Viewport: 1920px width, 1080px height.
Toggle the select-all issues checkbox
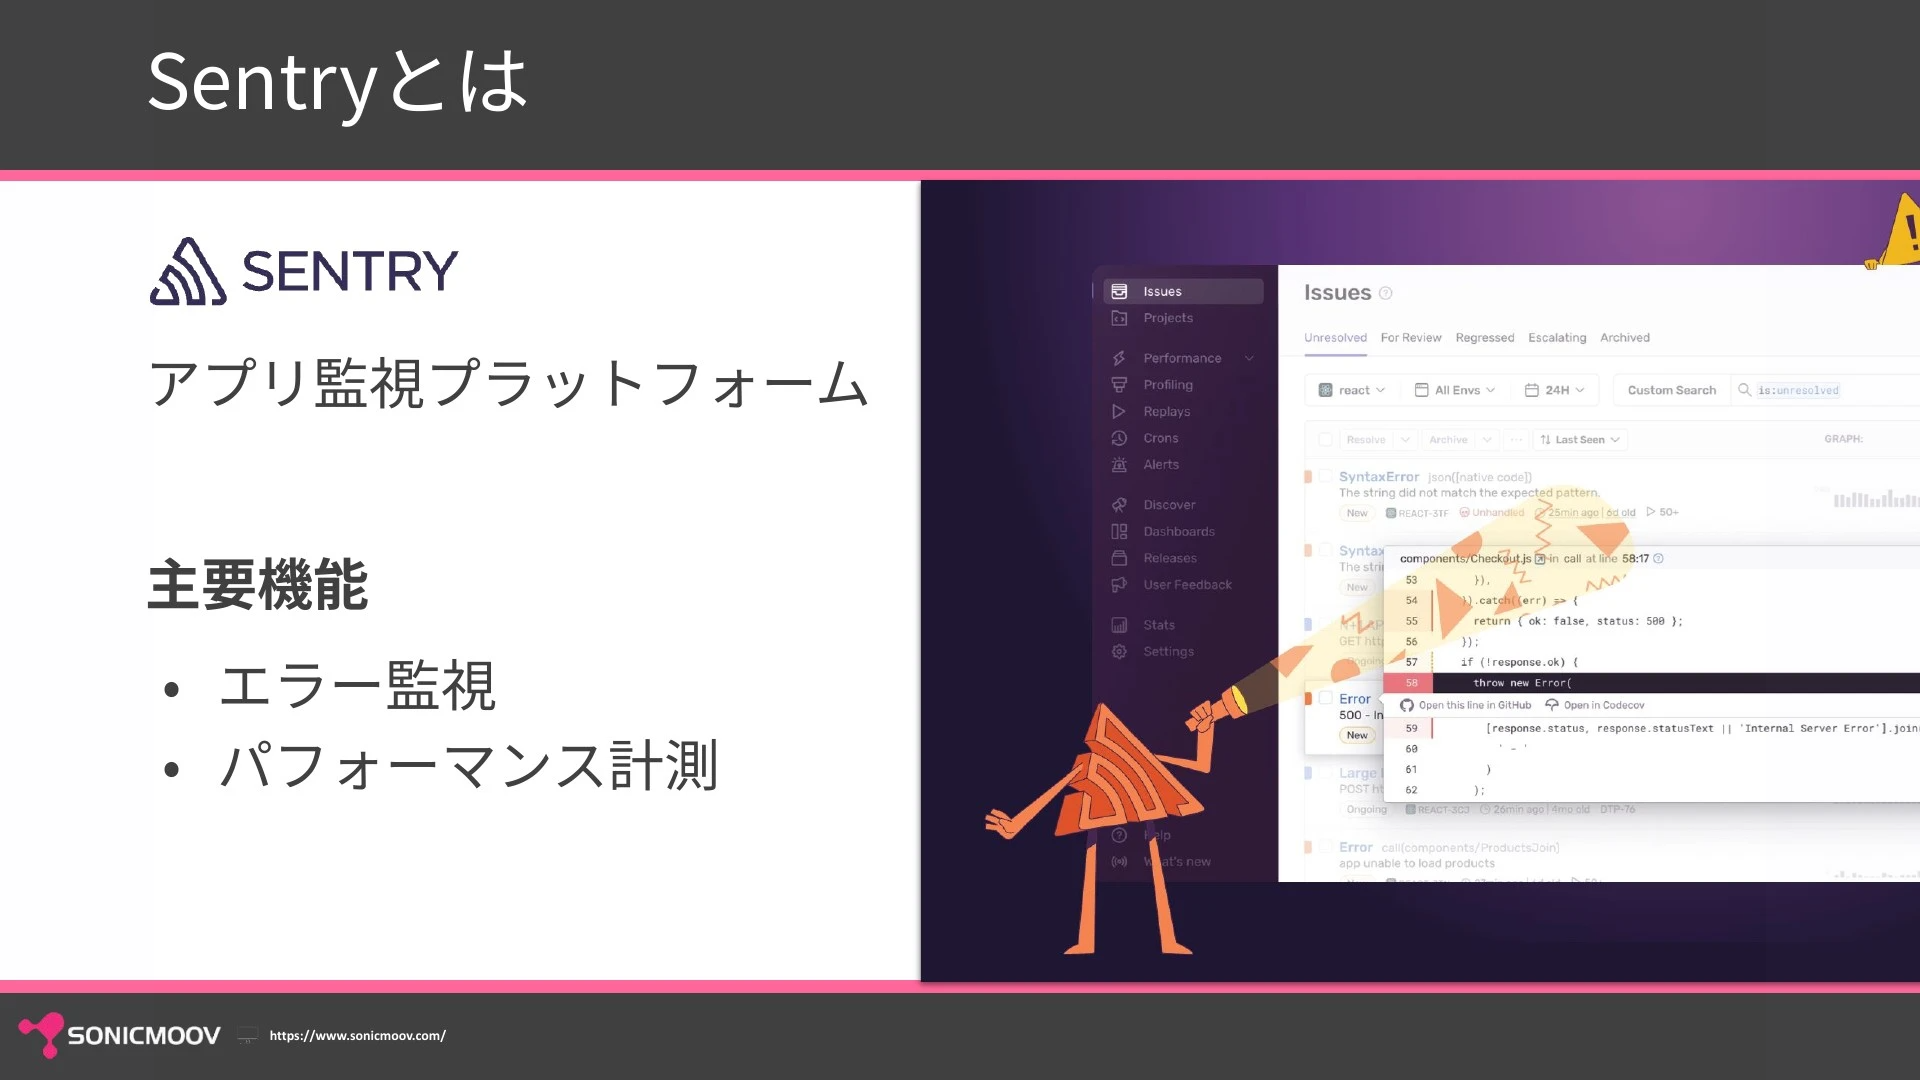[x=1325, y=439]
